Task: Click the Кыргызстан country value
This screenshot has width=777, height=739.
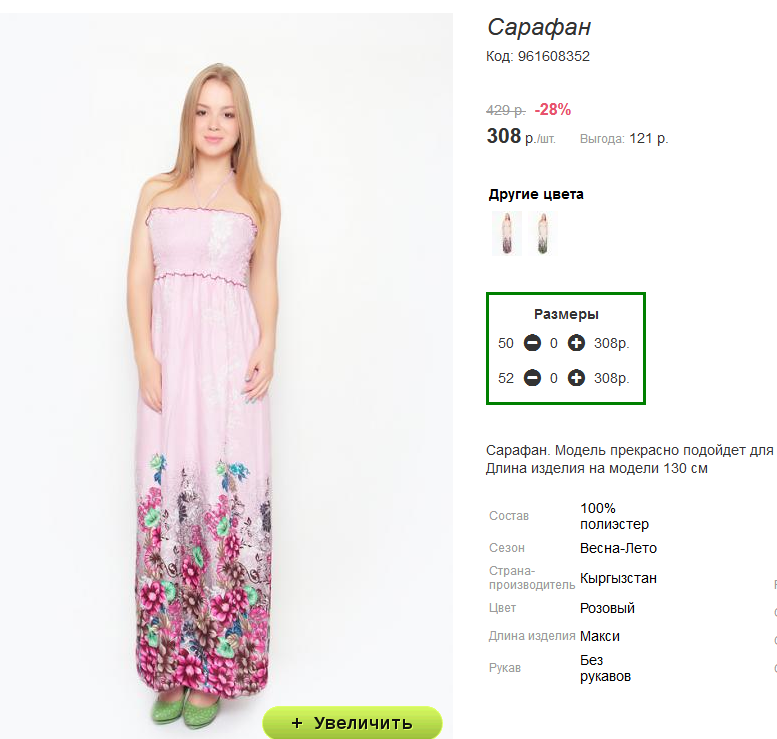Action: tap(618, 578)
